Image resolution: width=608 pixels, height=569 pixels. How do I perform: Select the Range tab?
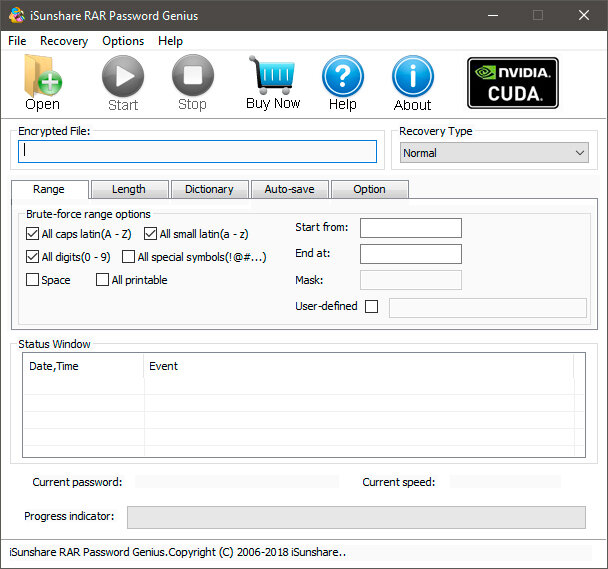click(49, 189)
